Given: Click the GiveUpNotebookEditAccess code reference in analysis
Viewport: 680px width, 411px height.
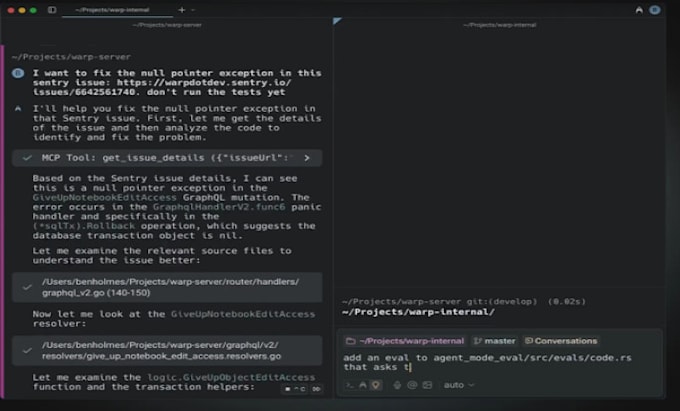Looking at the screenshot, I should pyautogui.click(x=105, y=197).
